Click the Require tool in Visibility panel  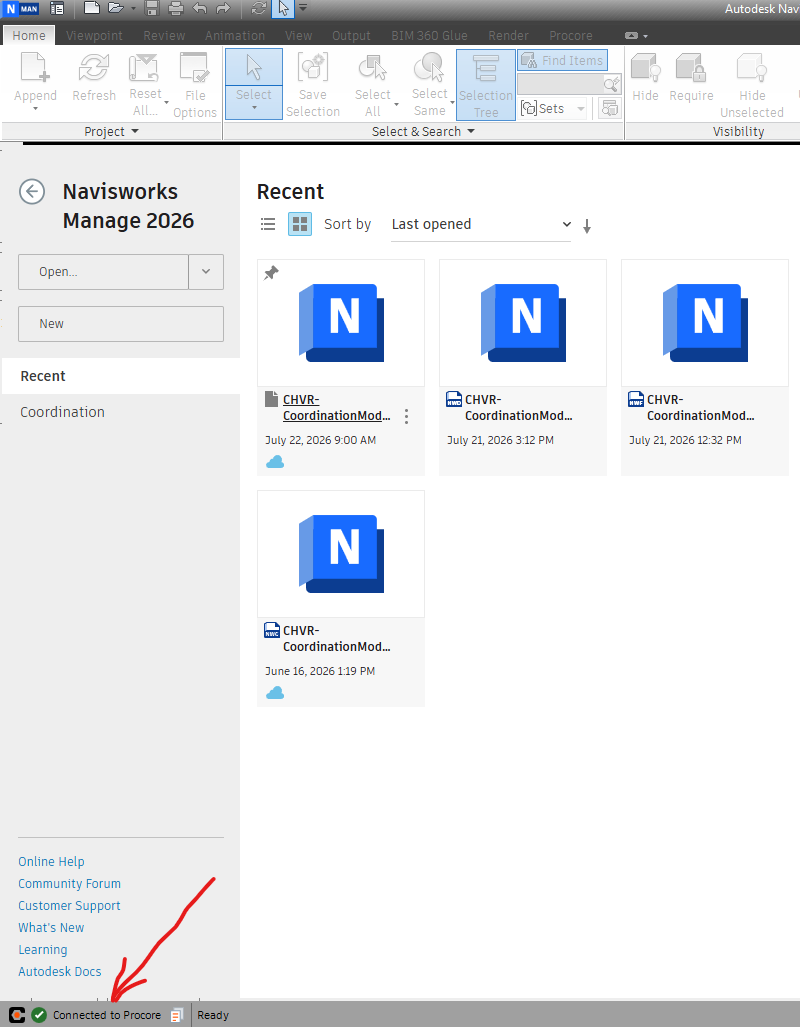pyautogui.click(x=691, y=78)
